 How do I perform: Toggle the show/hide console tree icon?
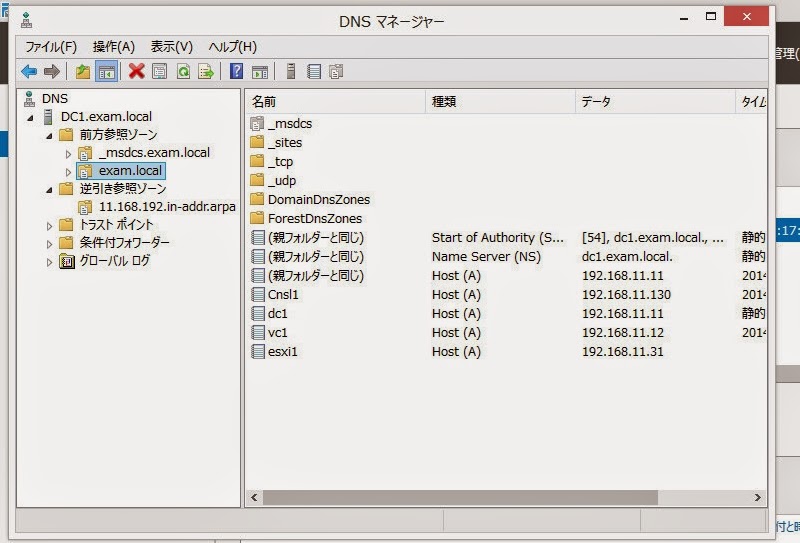pyautogui.click(x=107, y=71)
